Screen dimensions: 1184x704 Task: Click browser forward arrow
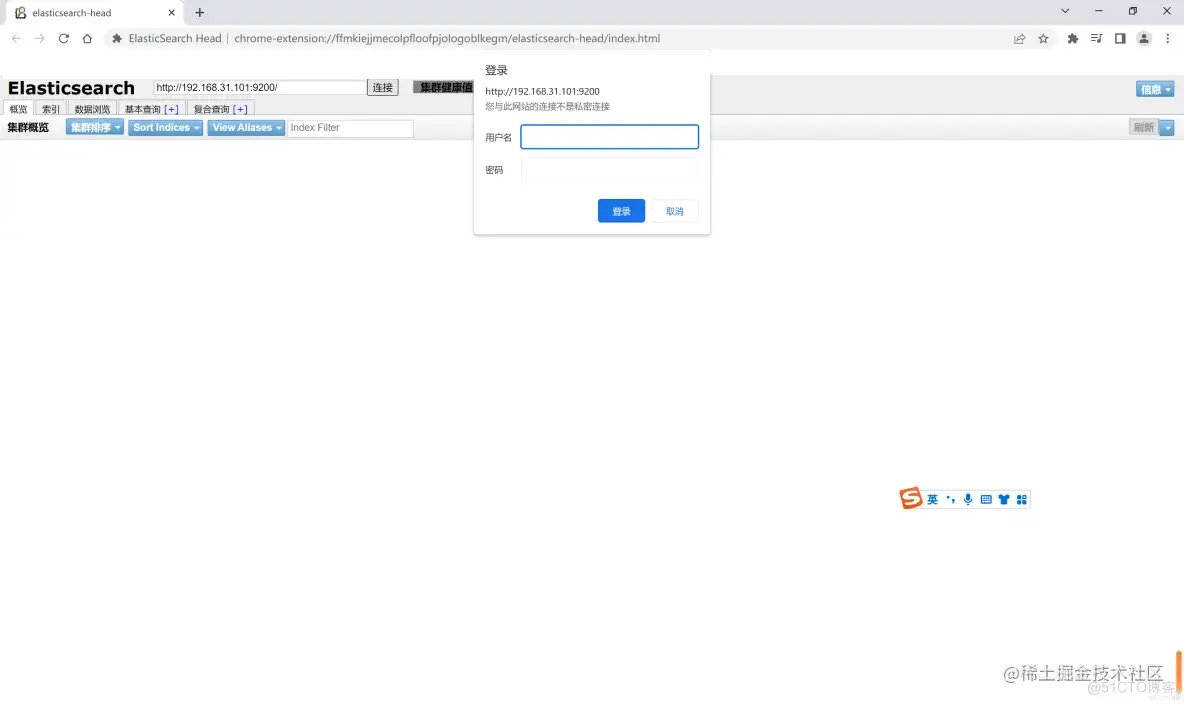(39, 39)
